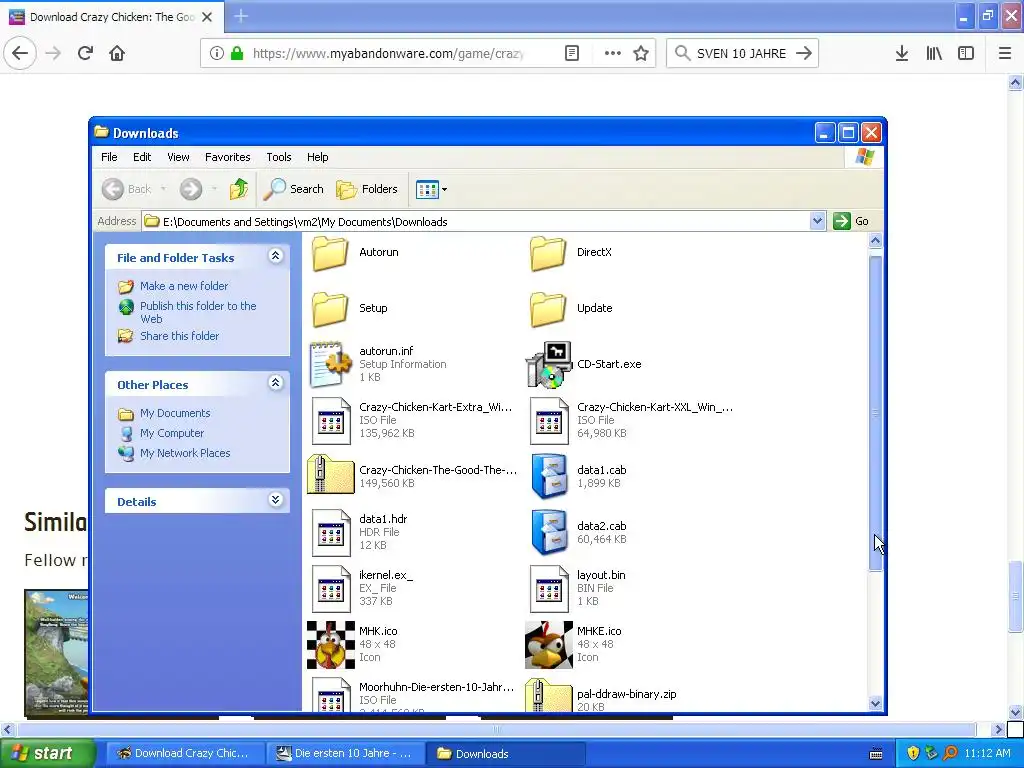Click the Explorer file list scrollbar thumb
The height and width of the screenshot is (768, 1024).
[x=875, y=413]
